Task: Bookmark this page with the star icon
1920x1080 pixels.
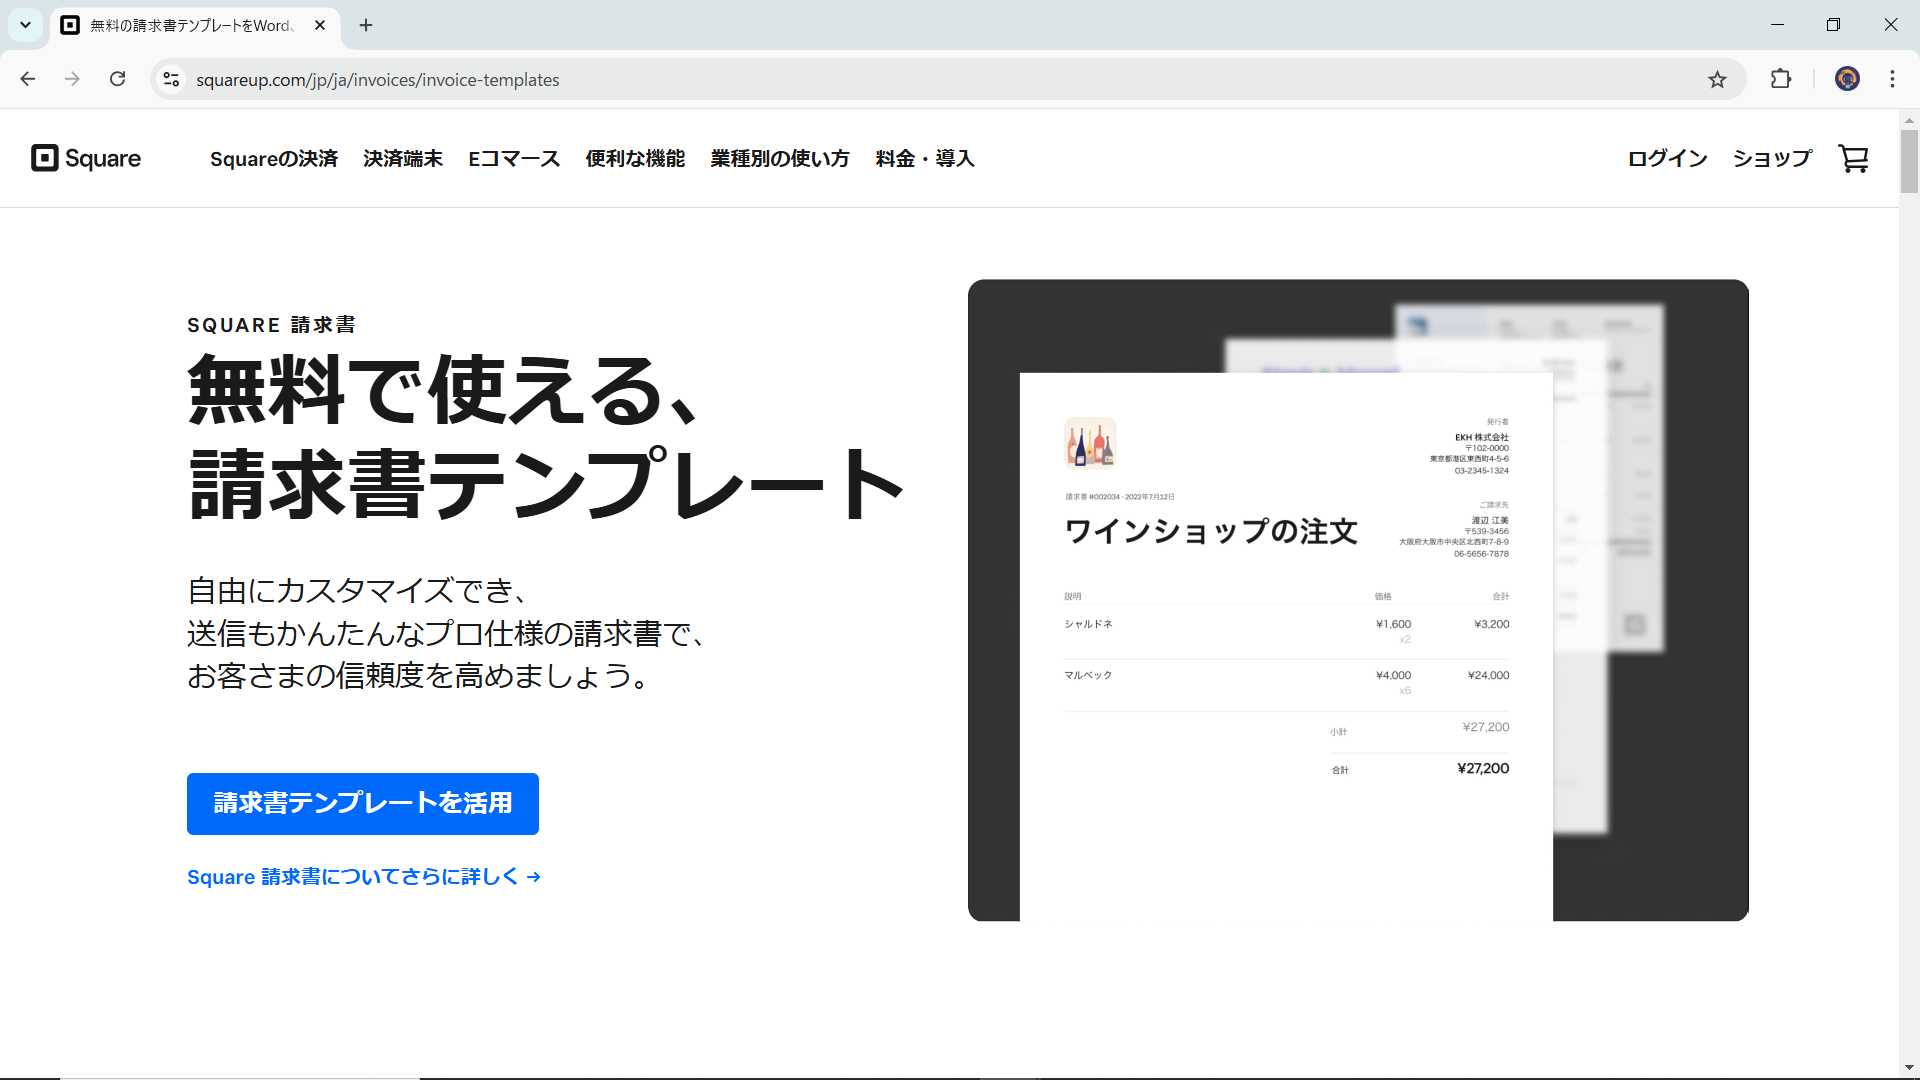Action: point(1717,79)
